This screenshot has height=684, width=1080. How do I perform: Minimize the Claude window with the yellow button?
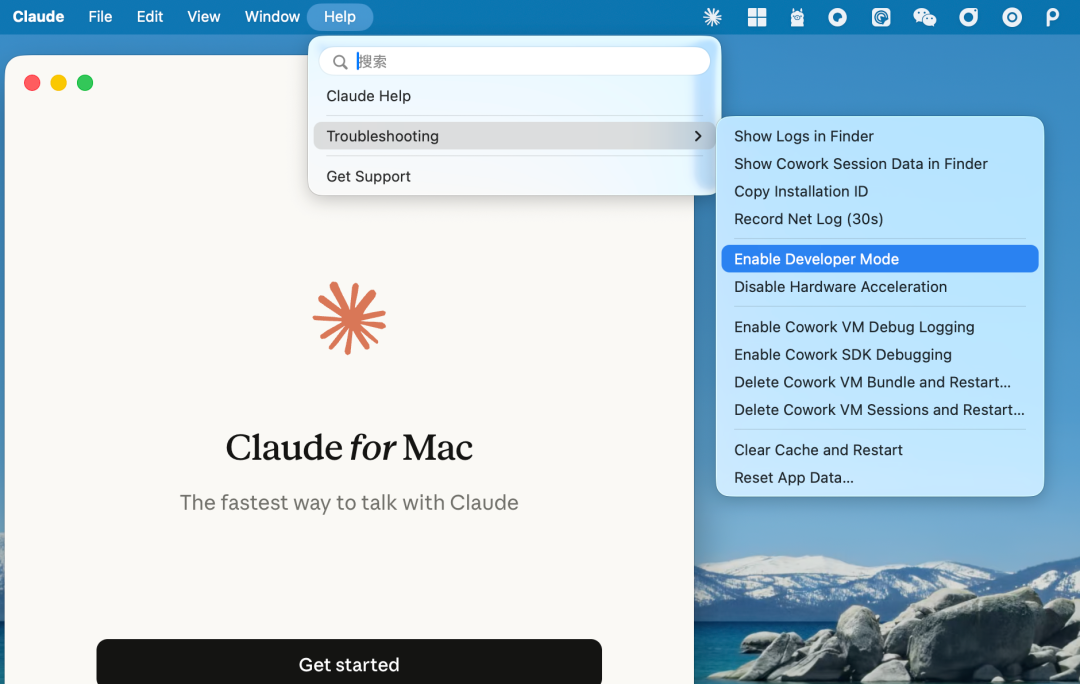pos(59,83)
